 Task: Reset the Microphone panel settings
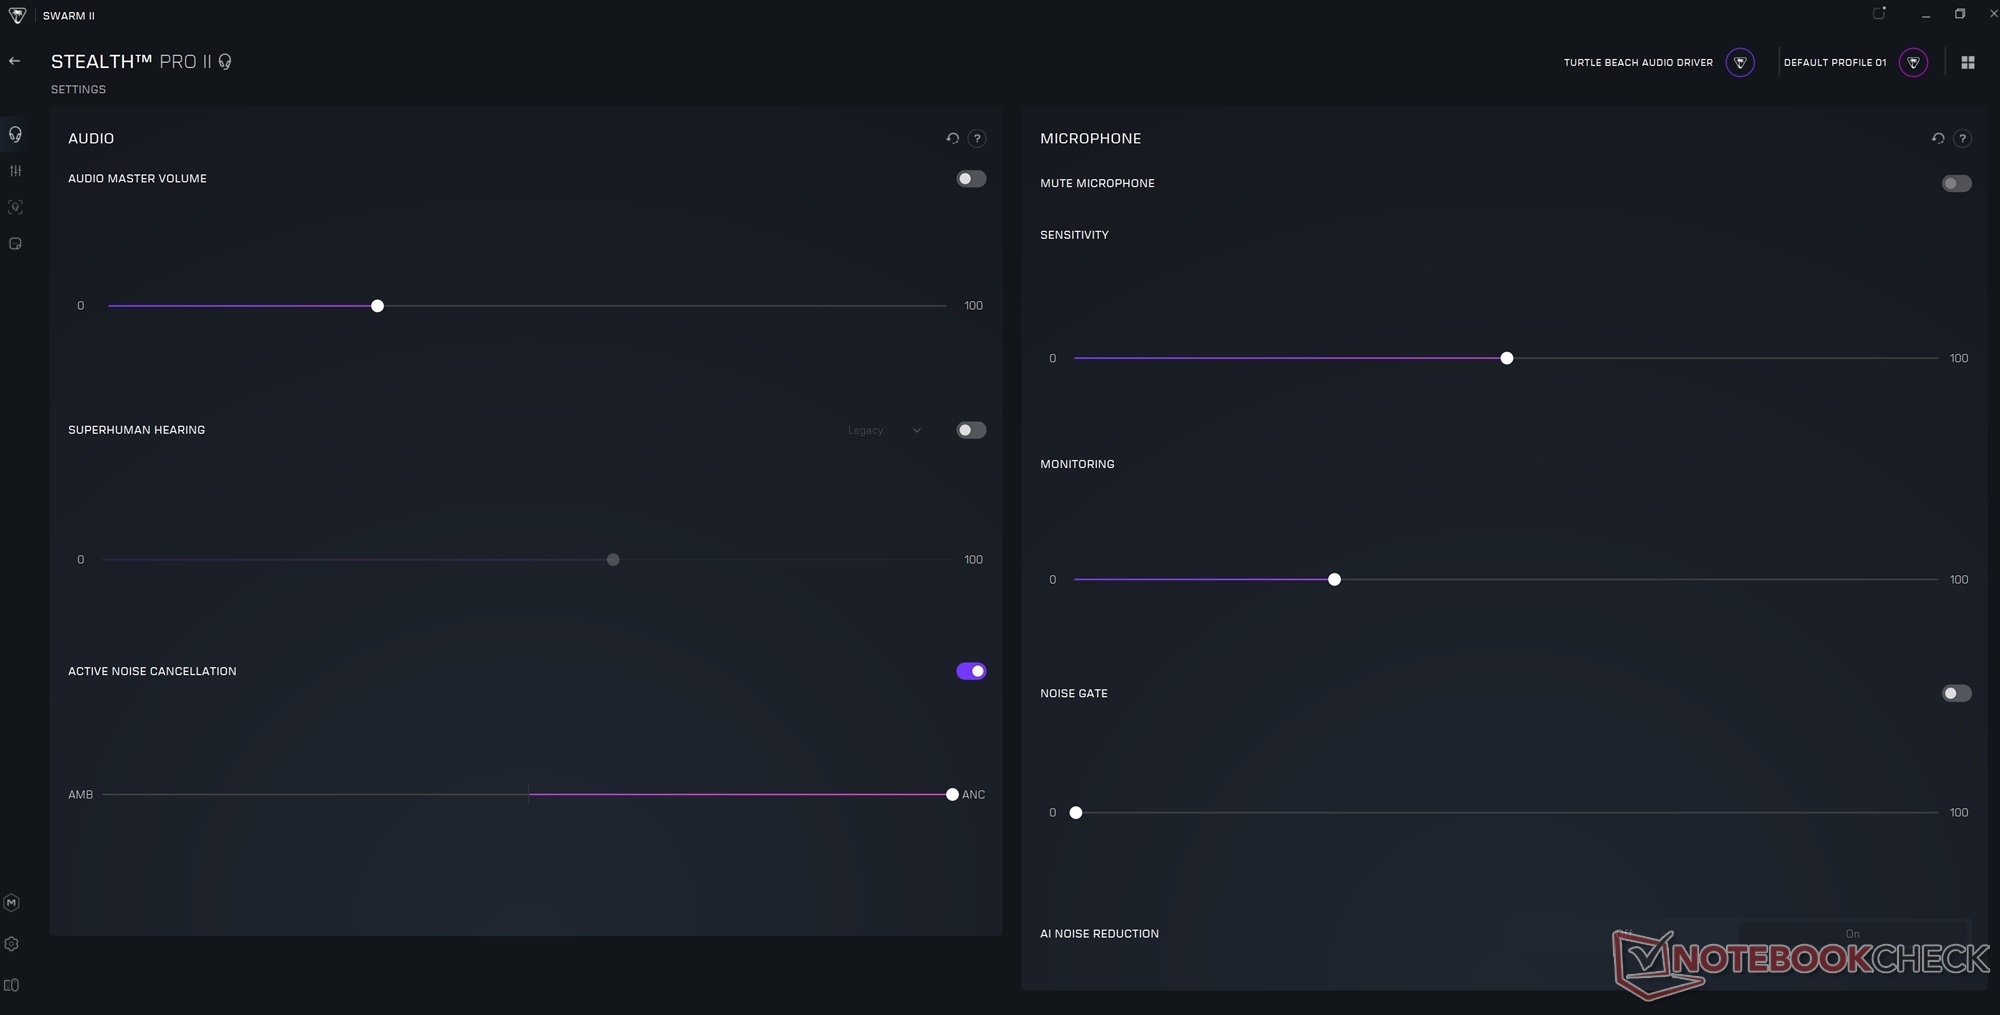pyautogui.click(x=1938, y=139)
